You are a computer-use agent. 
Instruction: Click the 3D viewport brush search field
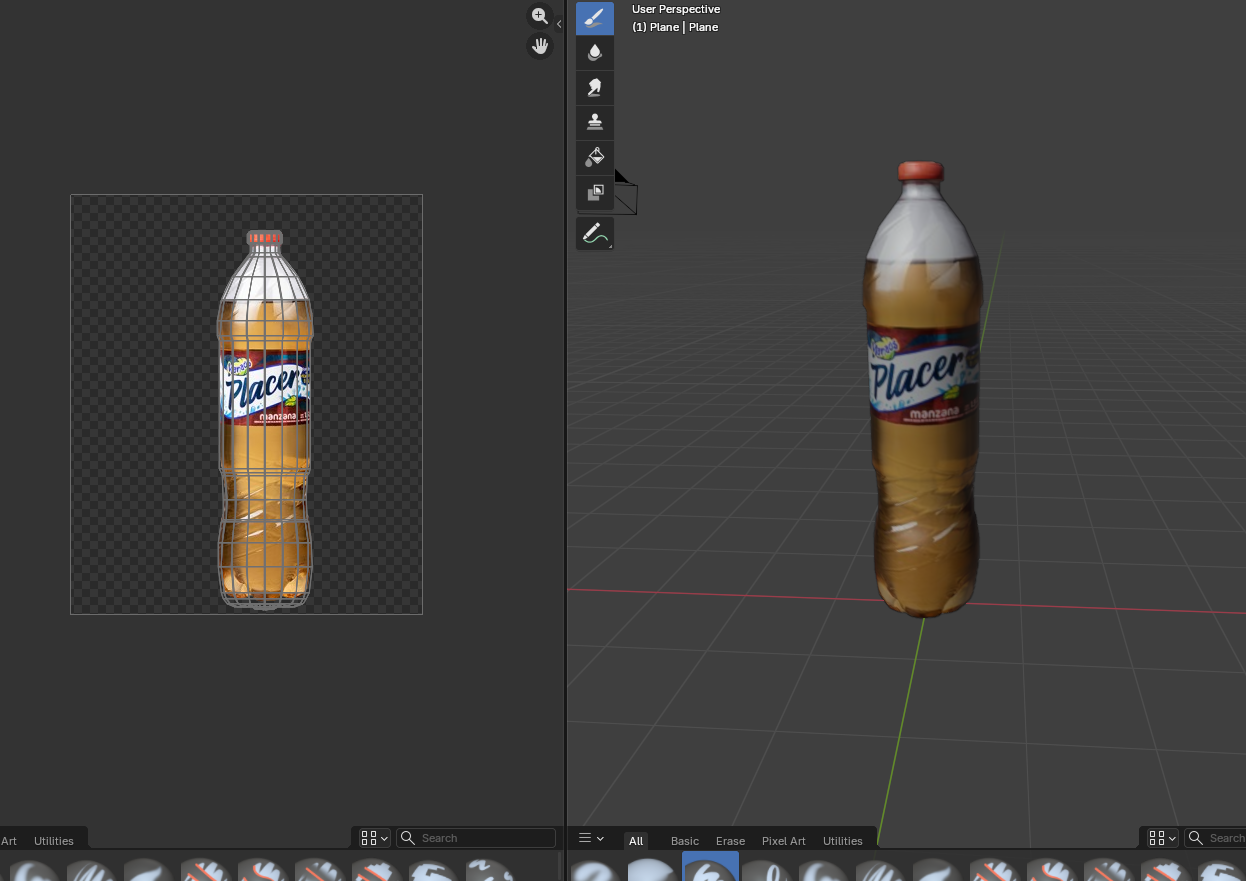point(1215,838)
